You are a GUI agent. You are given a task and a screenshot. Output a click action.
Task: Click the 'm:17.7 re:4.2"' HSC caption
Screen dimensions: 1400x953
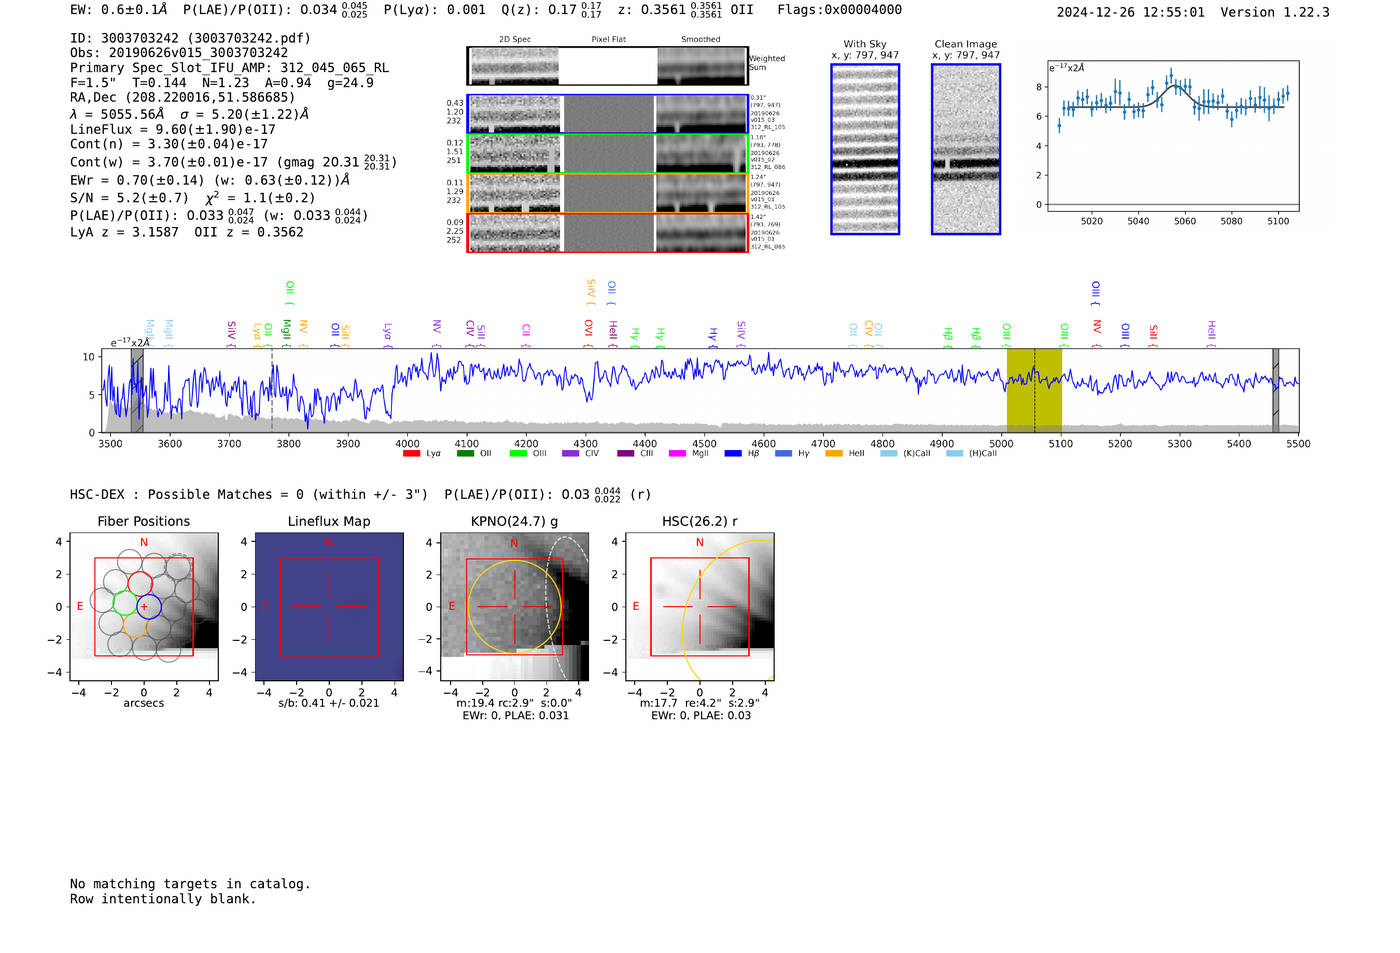tap(700, 703)
